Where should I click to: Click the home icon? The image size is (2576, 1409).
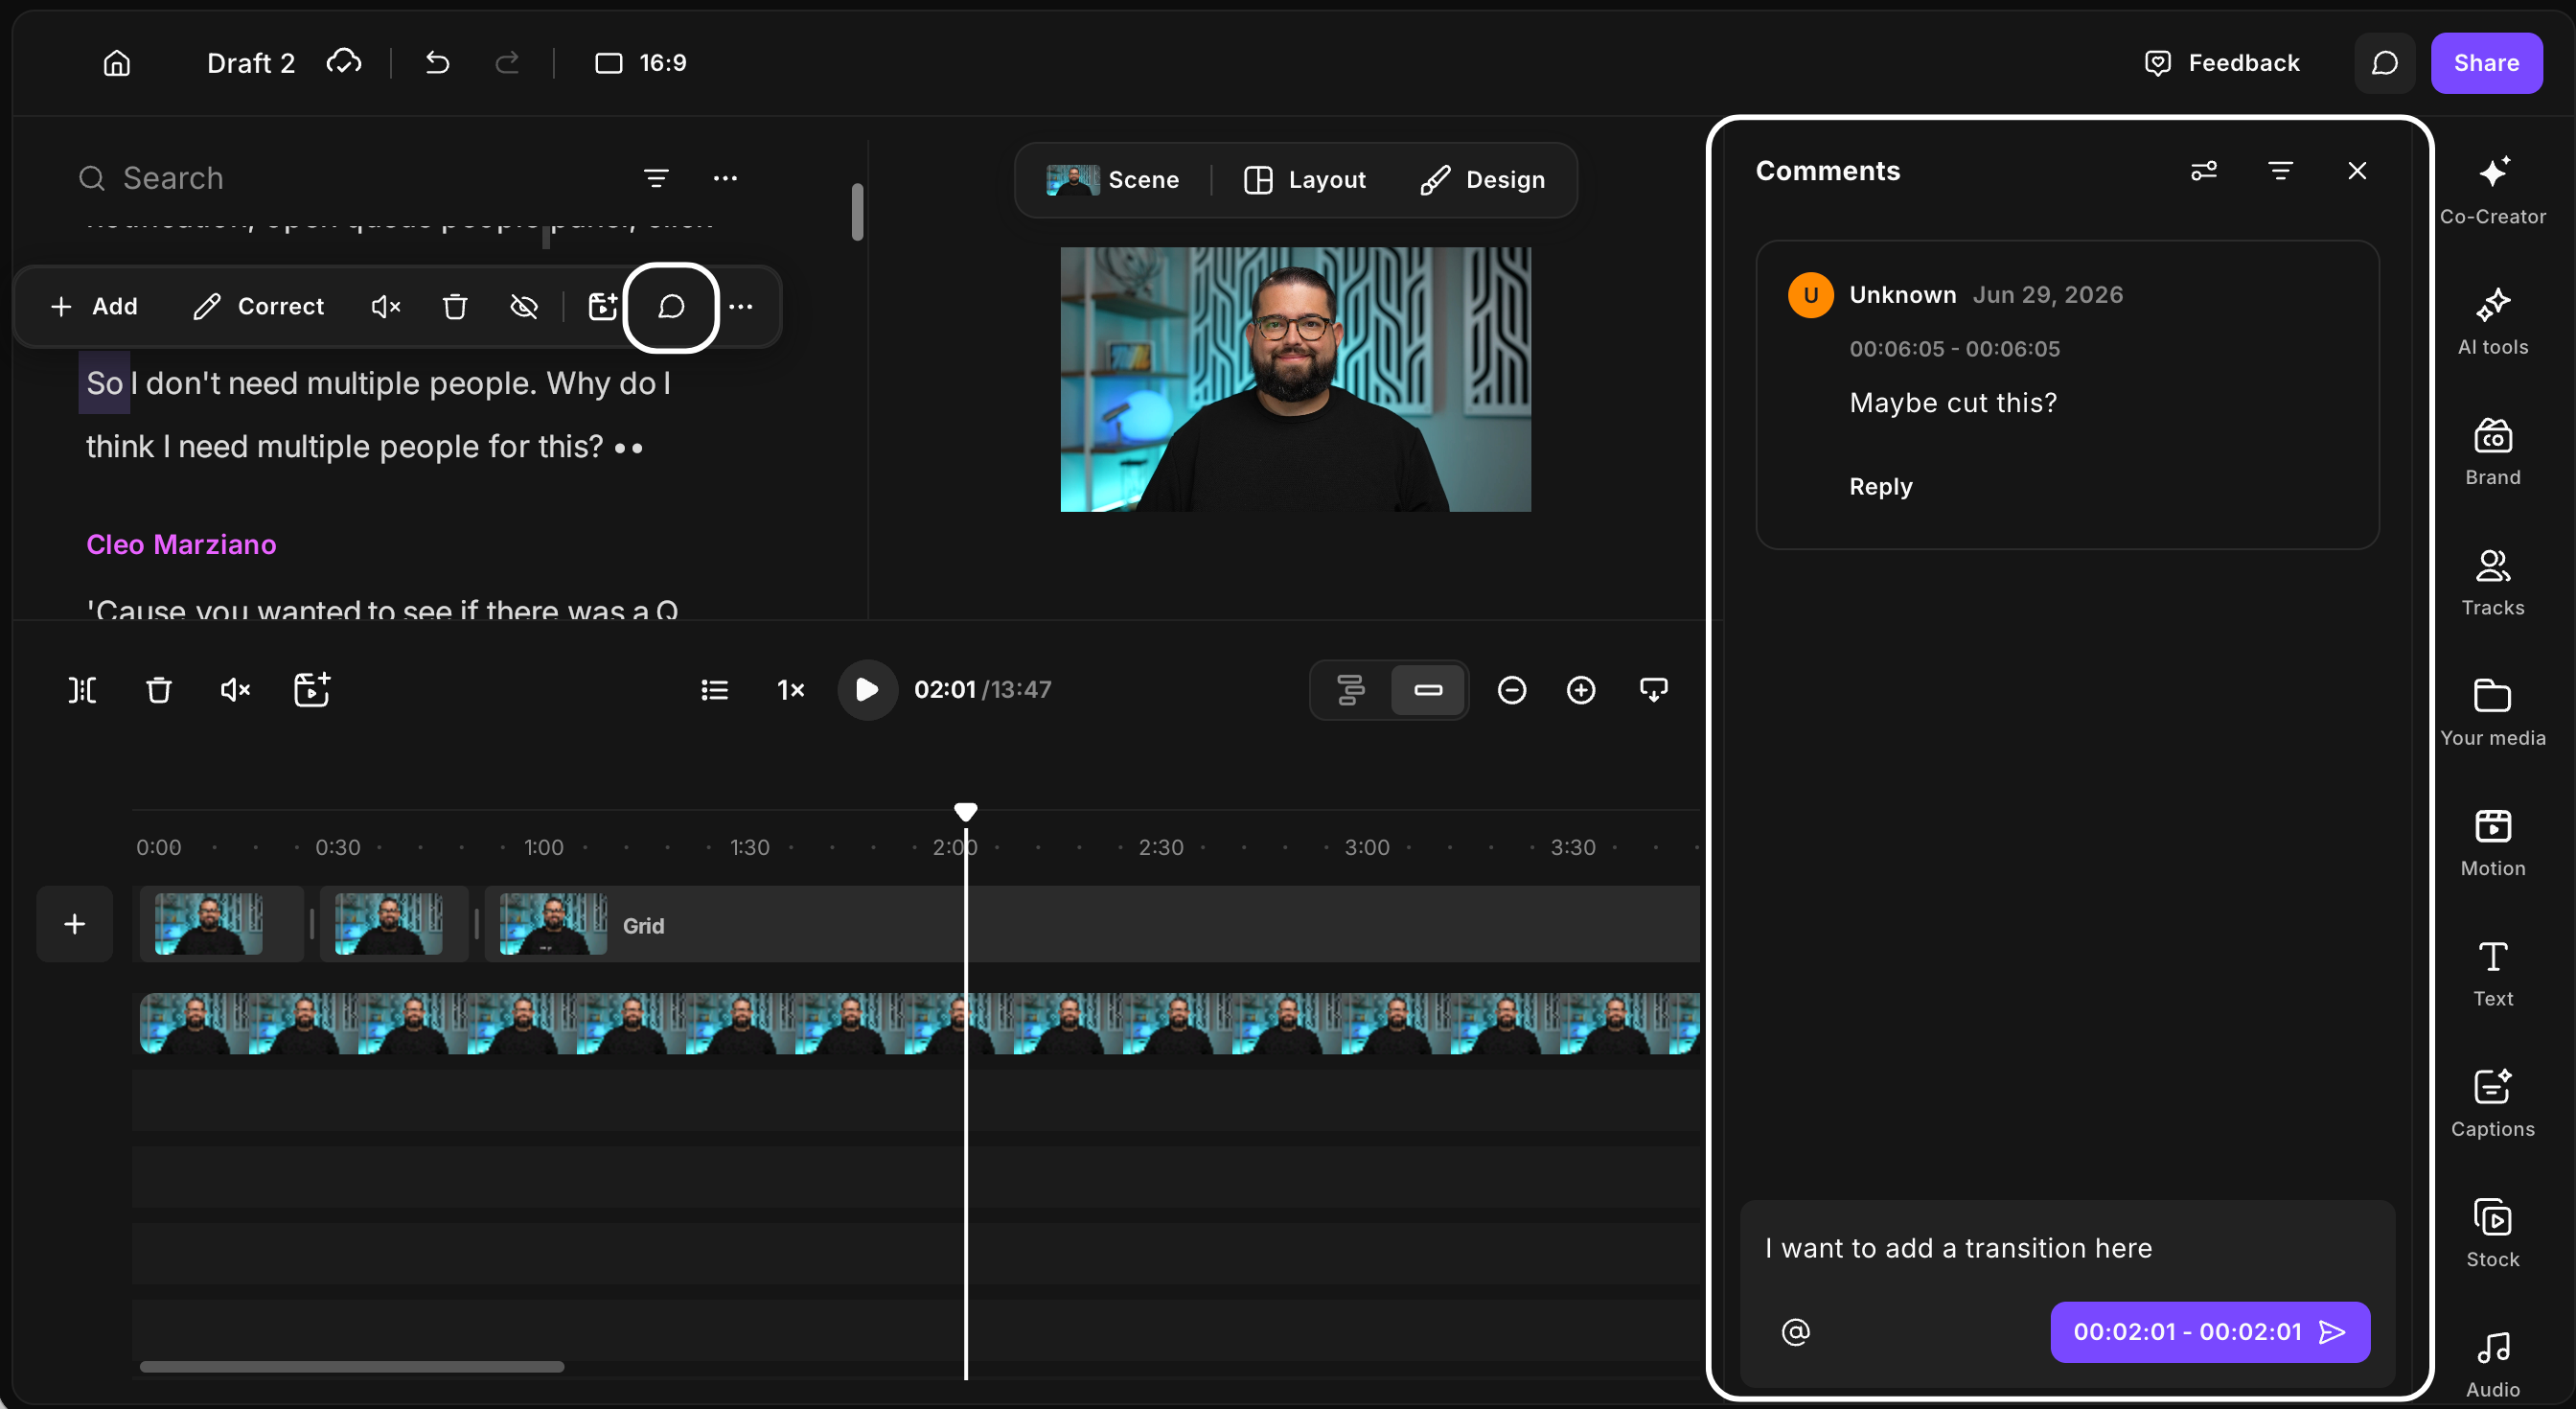coord(117,63)
